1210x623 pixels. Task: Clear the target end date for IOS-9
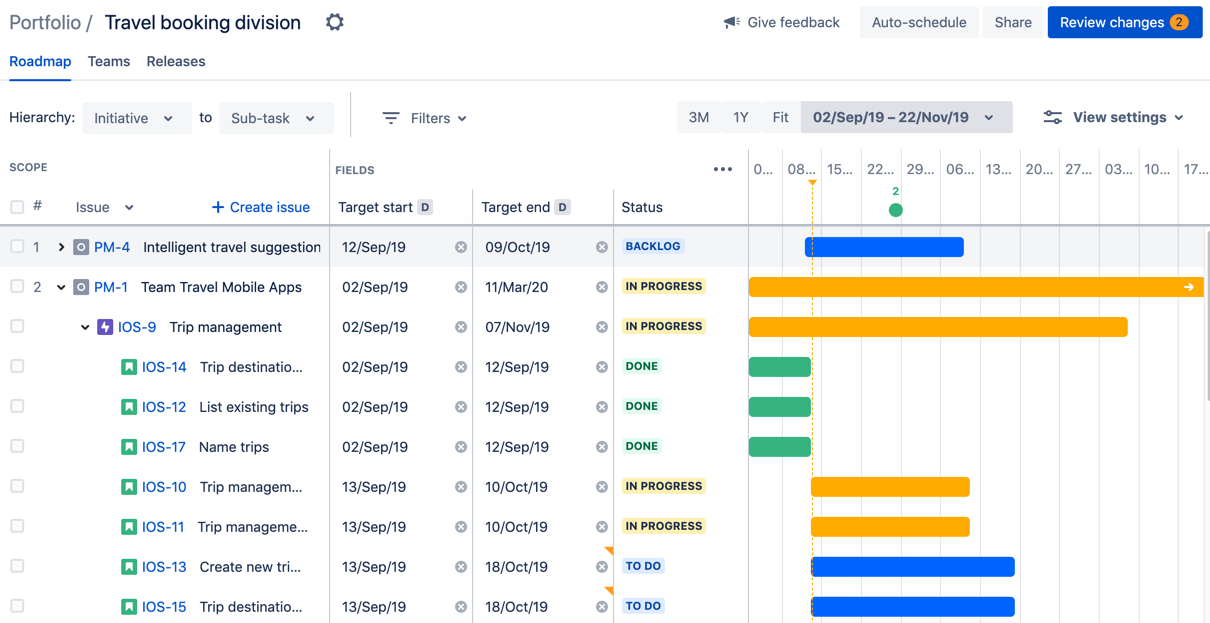point(602,327)
